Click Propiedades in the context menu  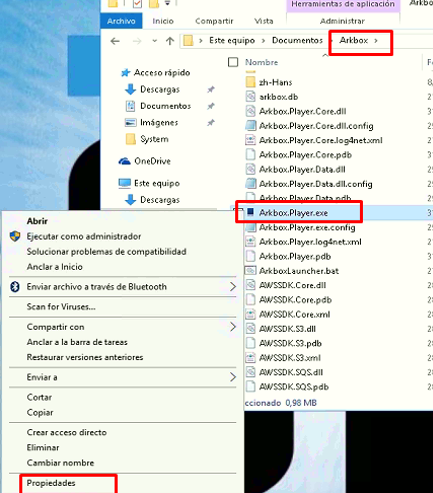[51, 483]
